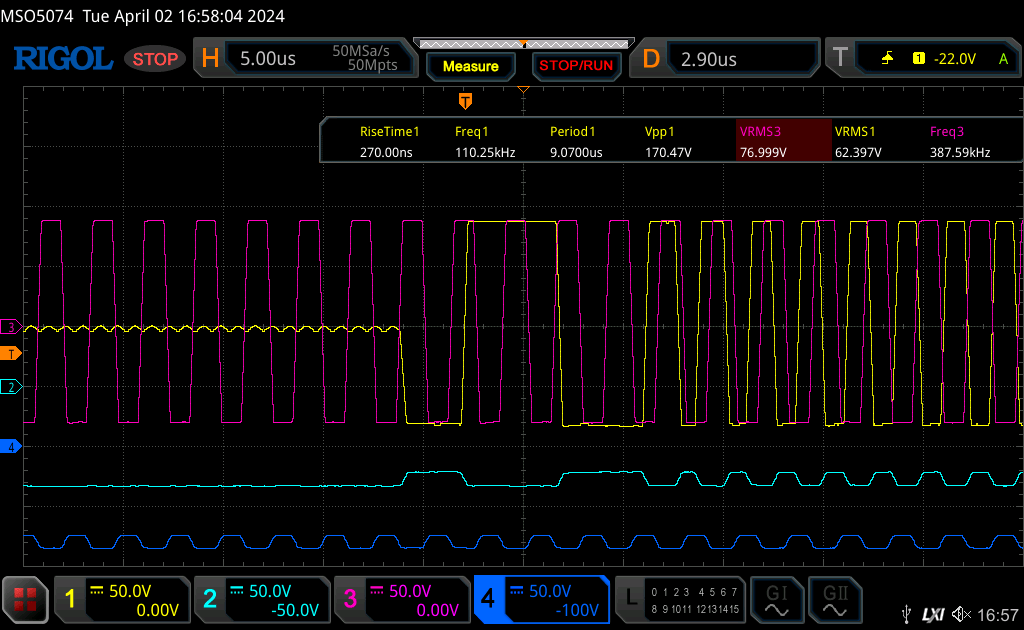The width and height of the screenshot is (1024, 630).
Task: Select channel 2 offset -50.0V value
Action: (x=295, y=610)
